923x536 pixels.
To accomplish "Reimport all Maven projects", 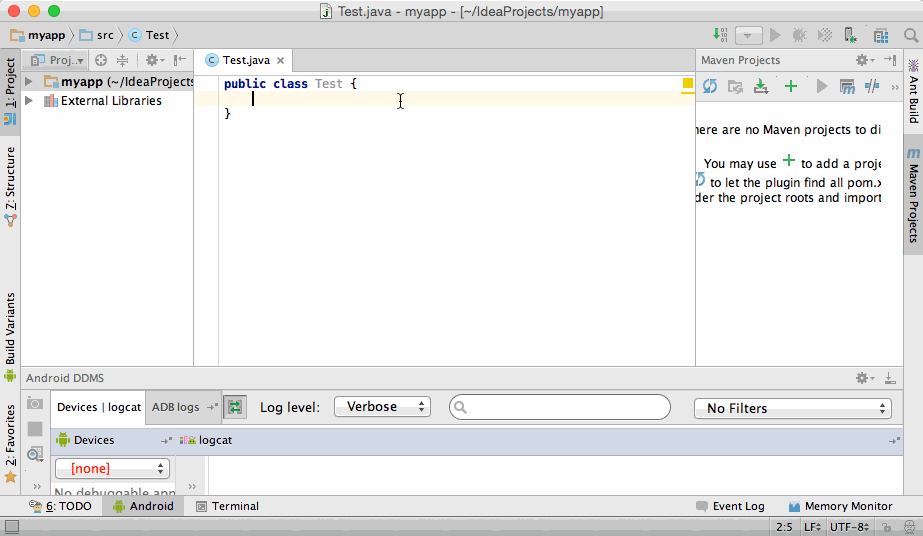I will coord(710,87).
